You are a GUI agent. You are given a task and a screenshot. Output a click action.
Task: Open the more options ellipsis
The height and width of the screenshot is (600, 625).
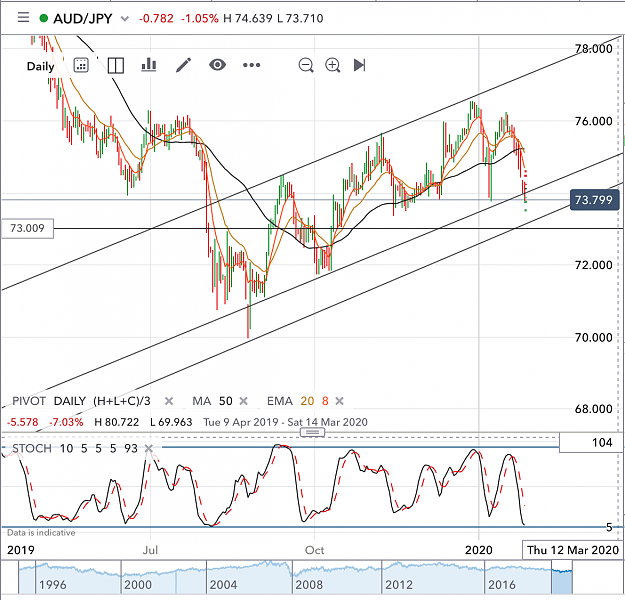[x=252, y=65]
